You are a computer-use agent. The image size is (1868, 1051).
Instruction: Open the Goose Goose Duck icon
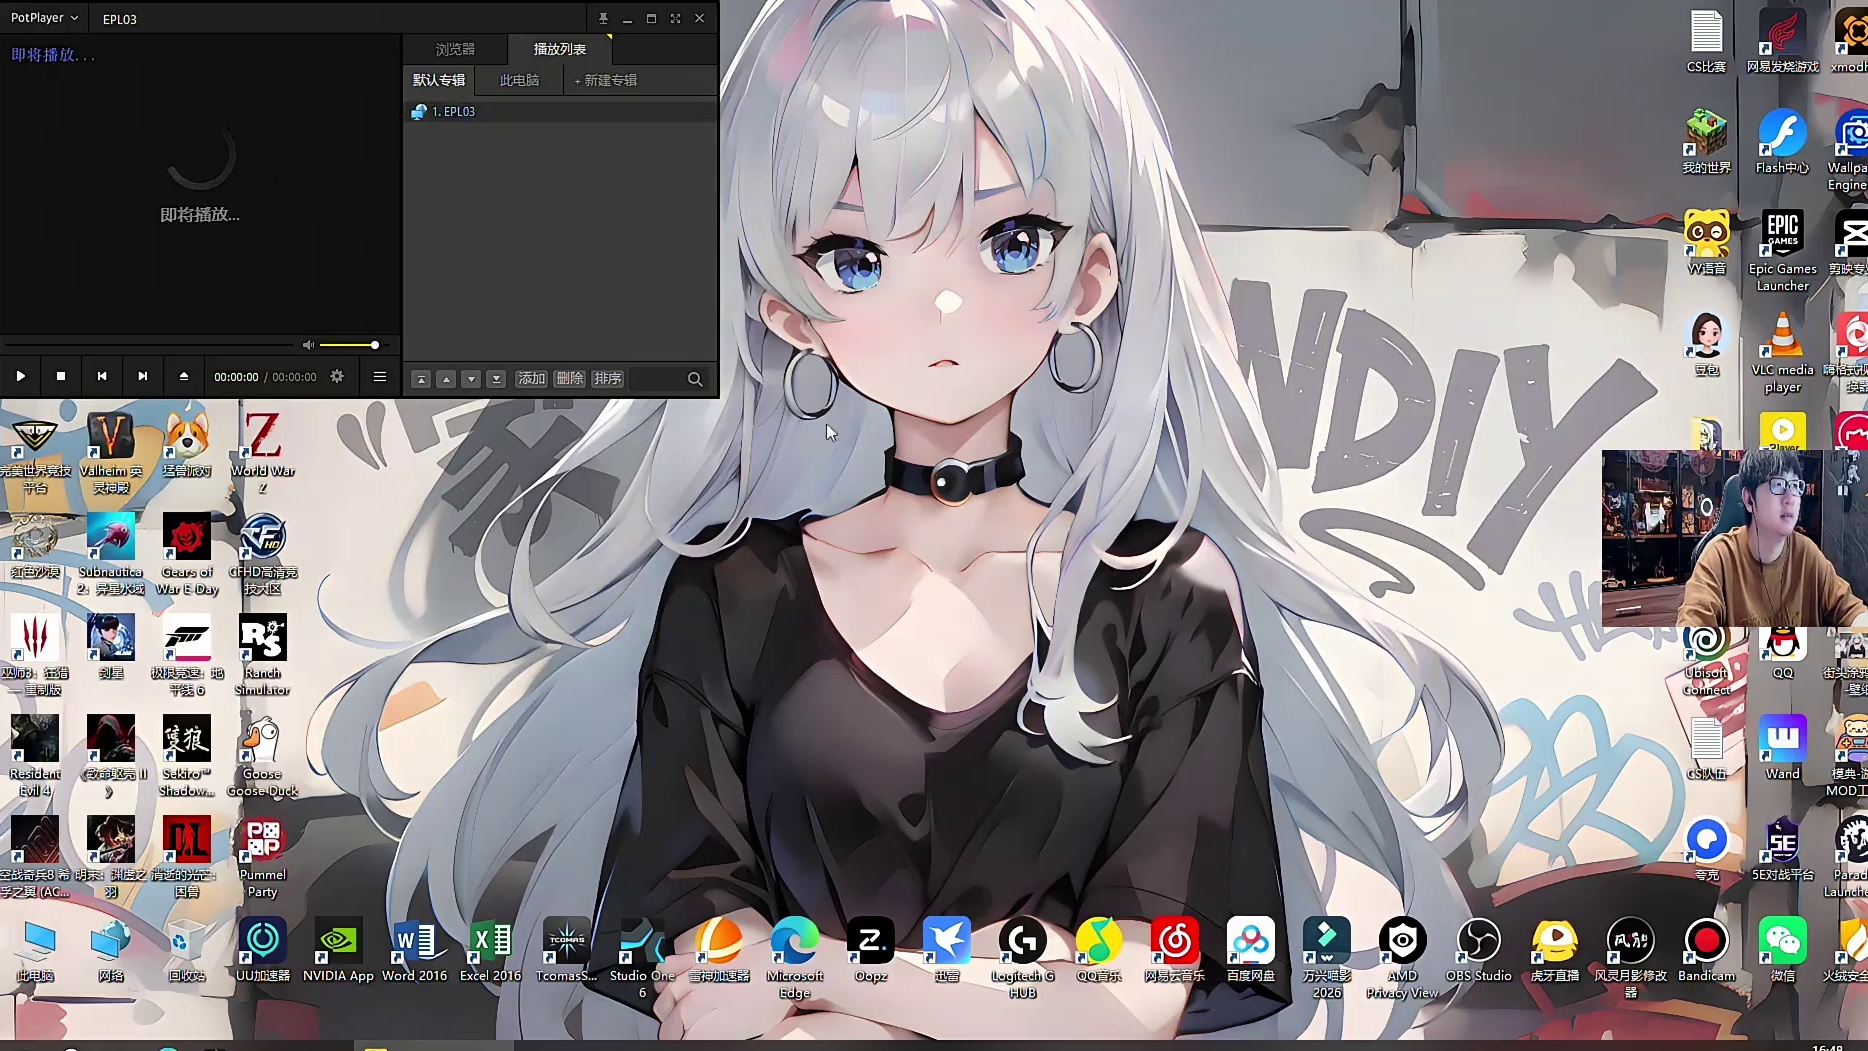[263, 756]
